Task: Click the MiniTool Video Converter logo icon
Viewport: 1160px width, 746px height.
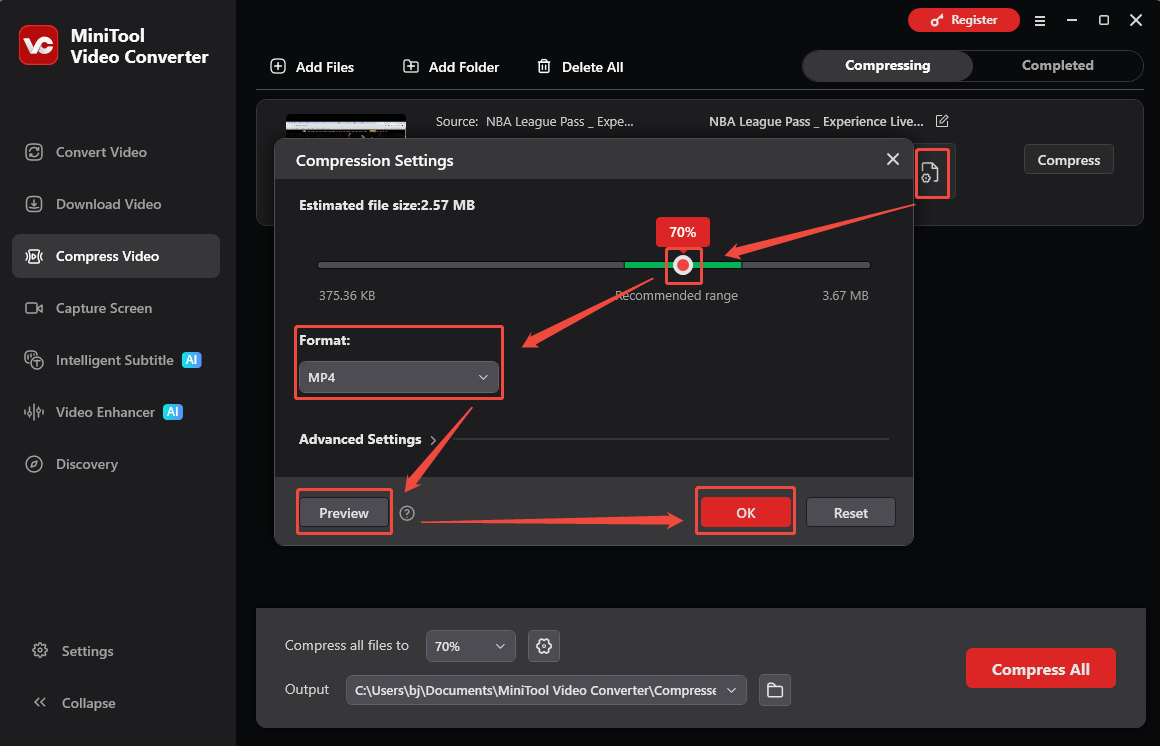Action: (38, 46)
